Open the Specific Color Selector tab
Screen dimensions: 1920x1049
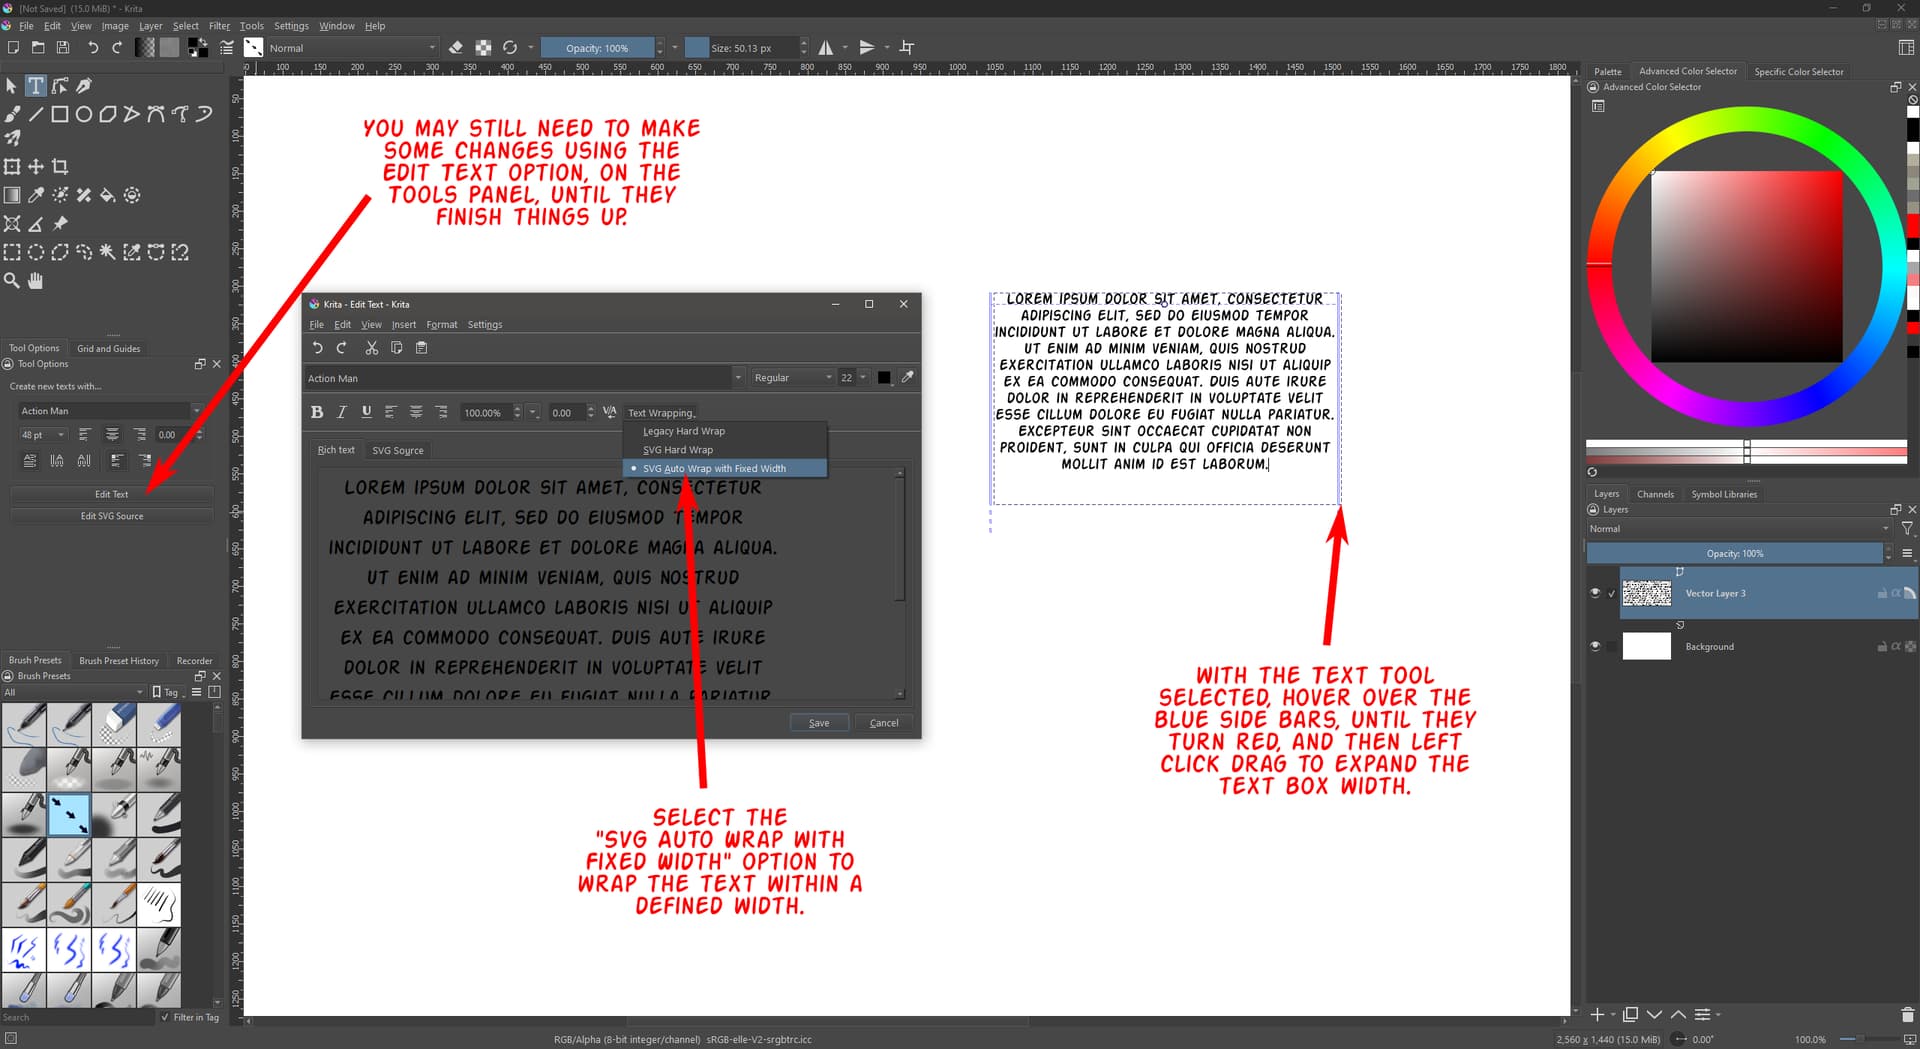(x=1799, y=72)
